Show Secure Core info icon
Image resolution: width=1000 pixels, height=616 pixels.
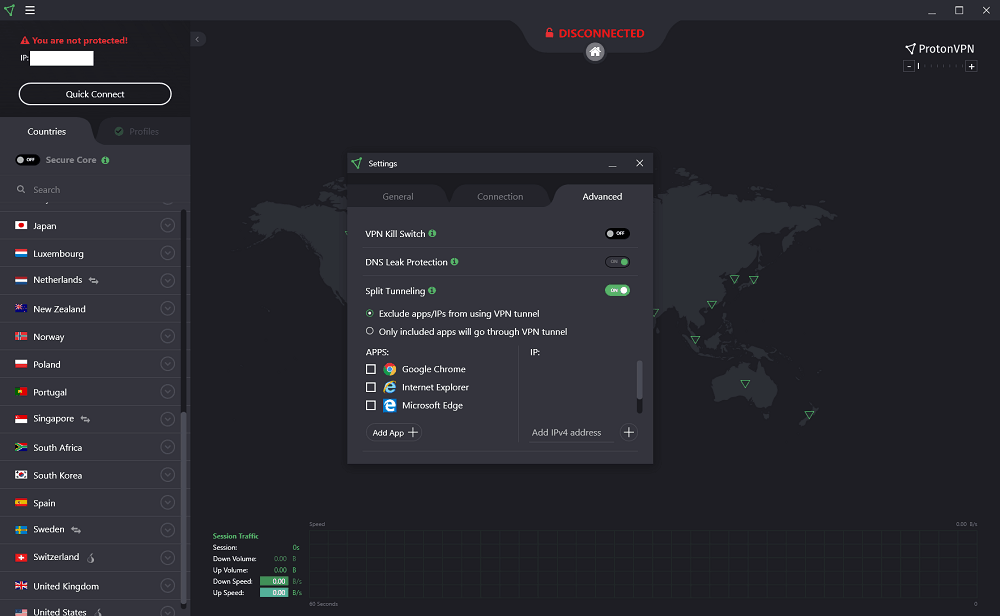point(105,160)
